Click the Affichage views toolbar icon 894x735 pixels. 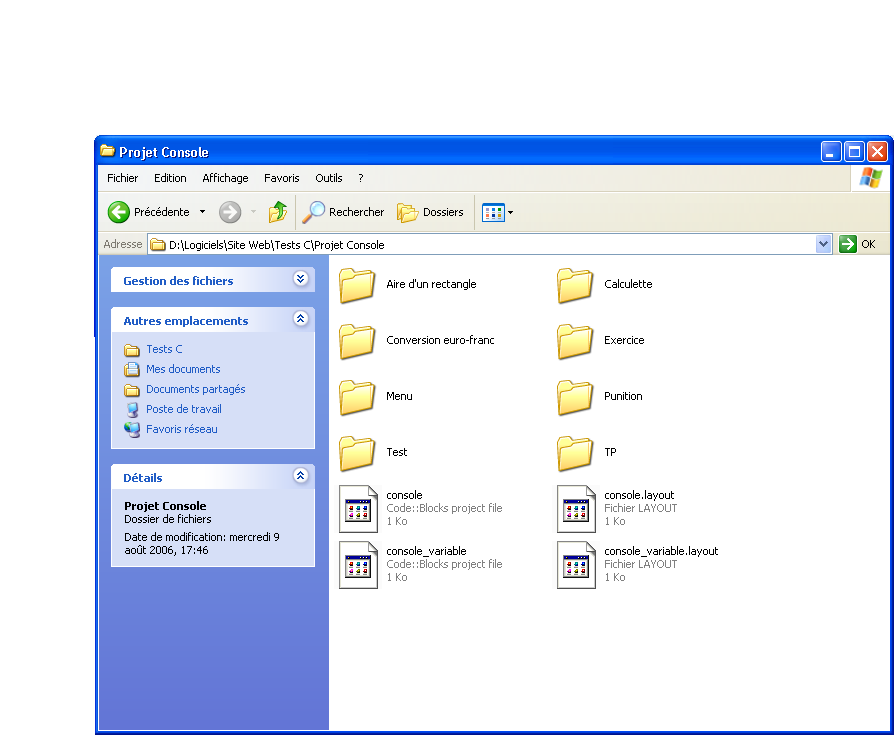click(492, 211)
